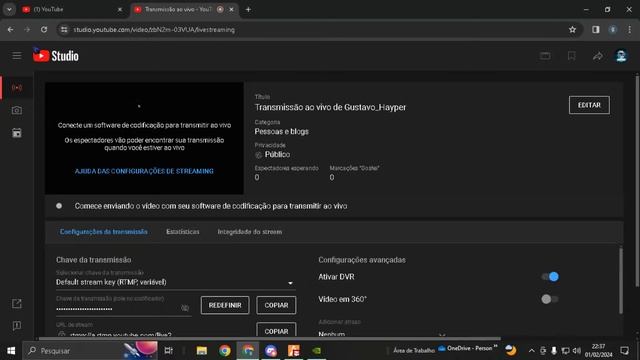The width and height of the screenshot is (640, 360).
Task: Open the OneDrive - Person taskbar item
Action: (465, 349)
